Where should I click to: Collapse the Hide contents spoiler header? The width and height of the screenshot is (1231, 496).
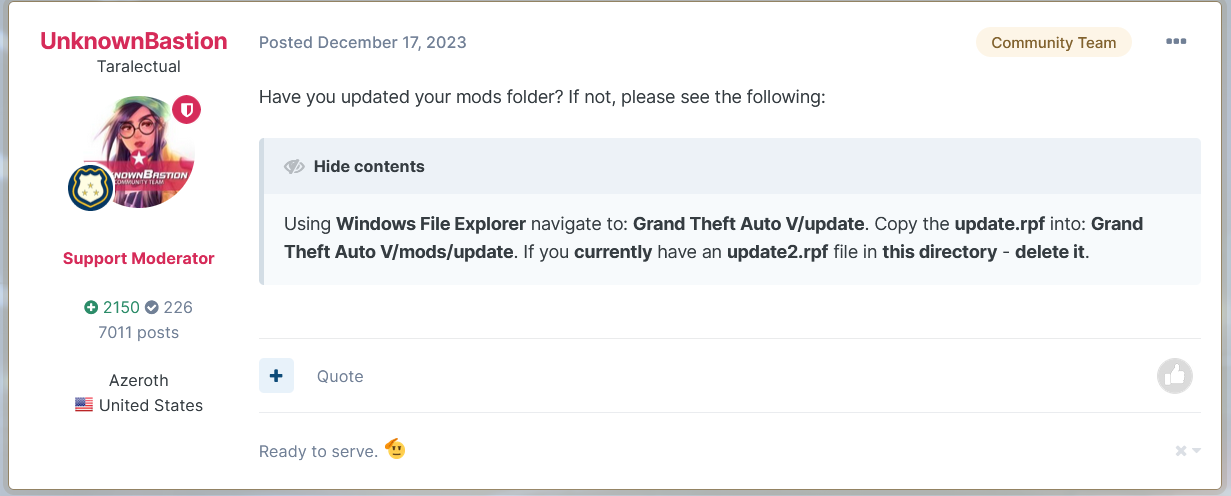(x=369, y=167)
